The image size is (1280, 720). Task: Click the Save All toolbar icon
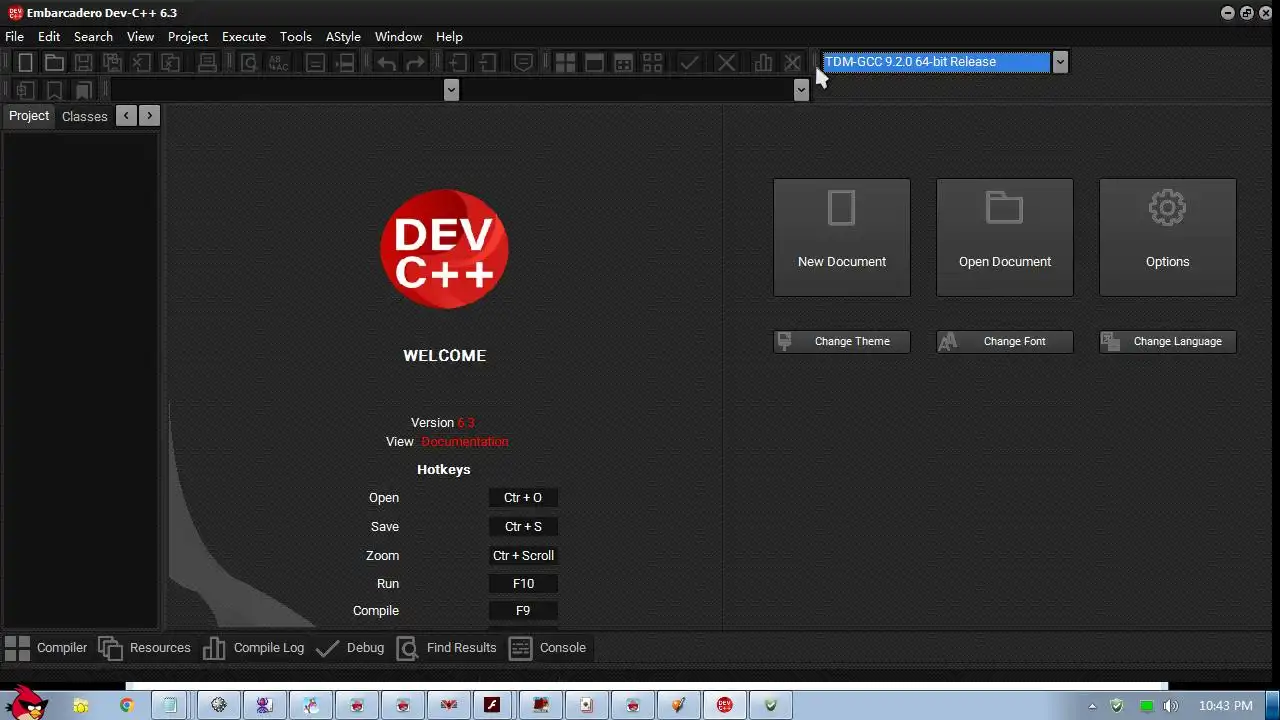tap(113, 62)
